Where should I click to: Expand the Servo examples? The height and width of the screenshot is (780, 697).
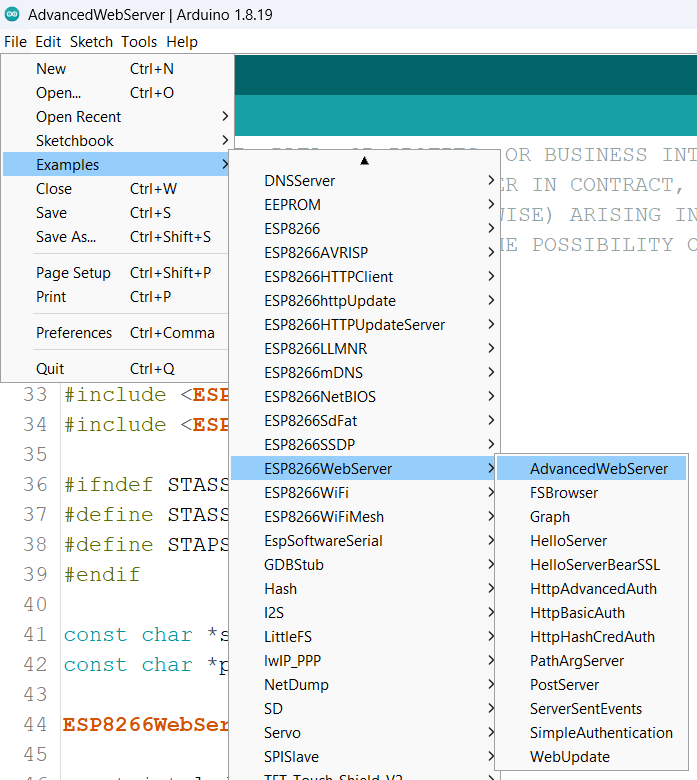[x=364, y=732]
